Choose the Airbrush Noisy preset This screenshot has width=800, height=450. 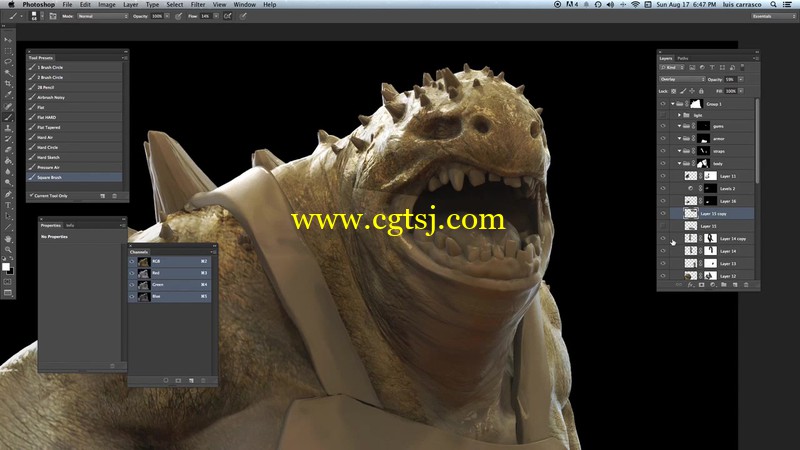(x=75, y=97)
